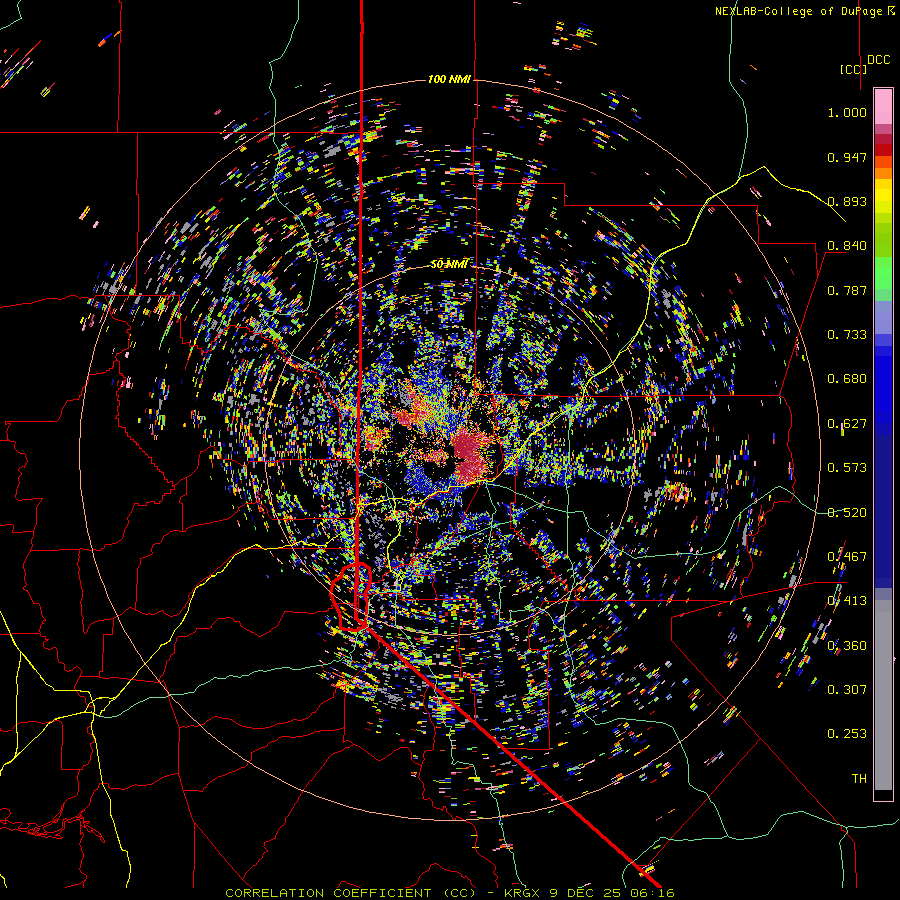900x900 pixels.
Task: Select the 0.840 legend value
Action: click(x=847, y=246)
